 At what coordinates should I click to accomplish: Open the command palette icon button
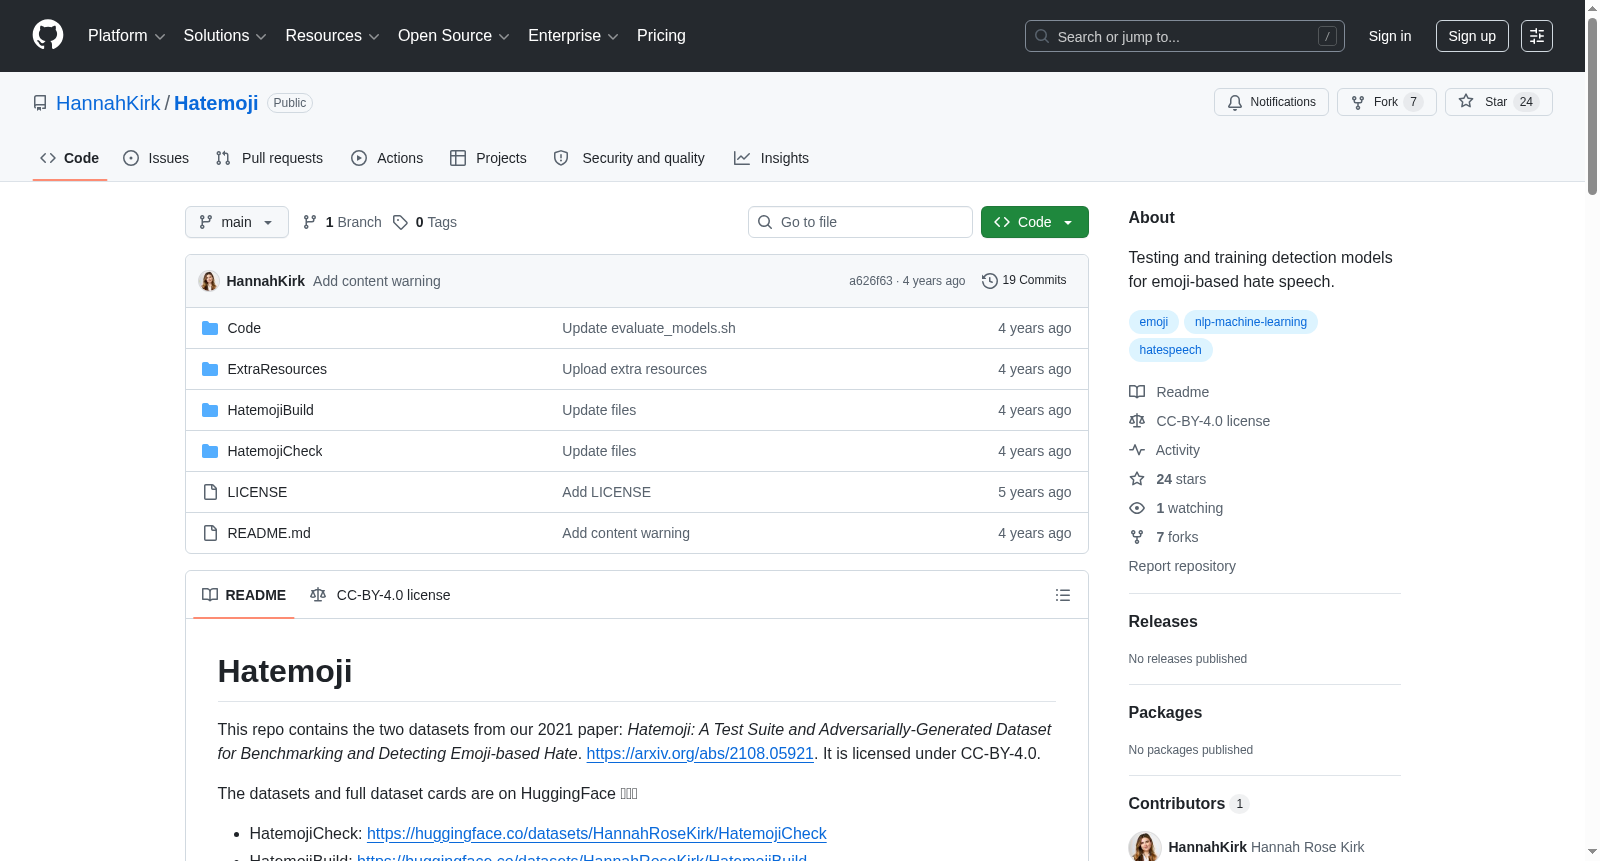pyautogui.click(x=1537, y=36)
